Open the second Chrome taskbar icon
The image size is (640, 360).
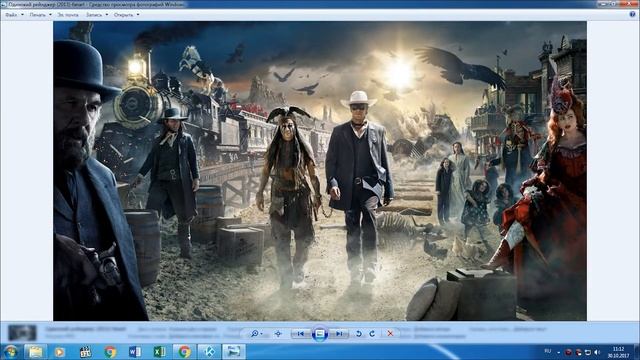[184, 351]
